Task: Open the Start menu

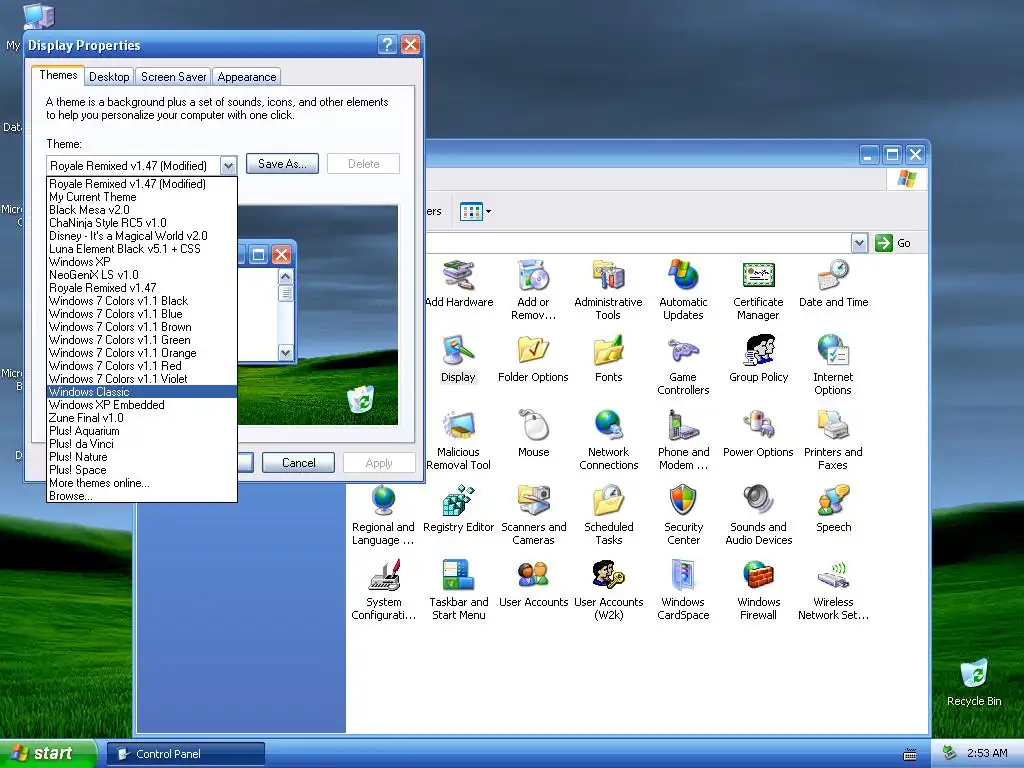Action: point(48,754)
